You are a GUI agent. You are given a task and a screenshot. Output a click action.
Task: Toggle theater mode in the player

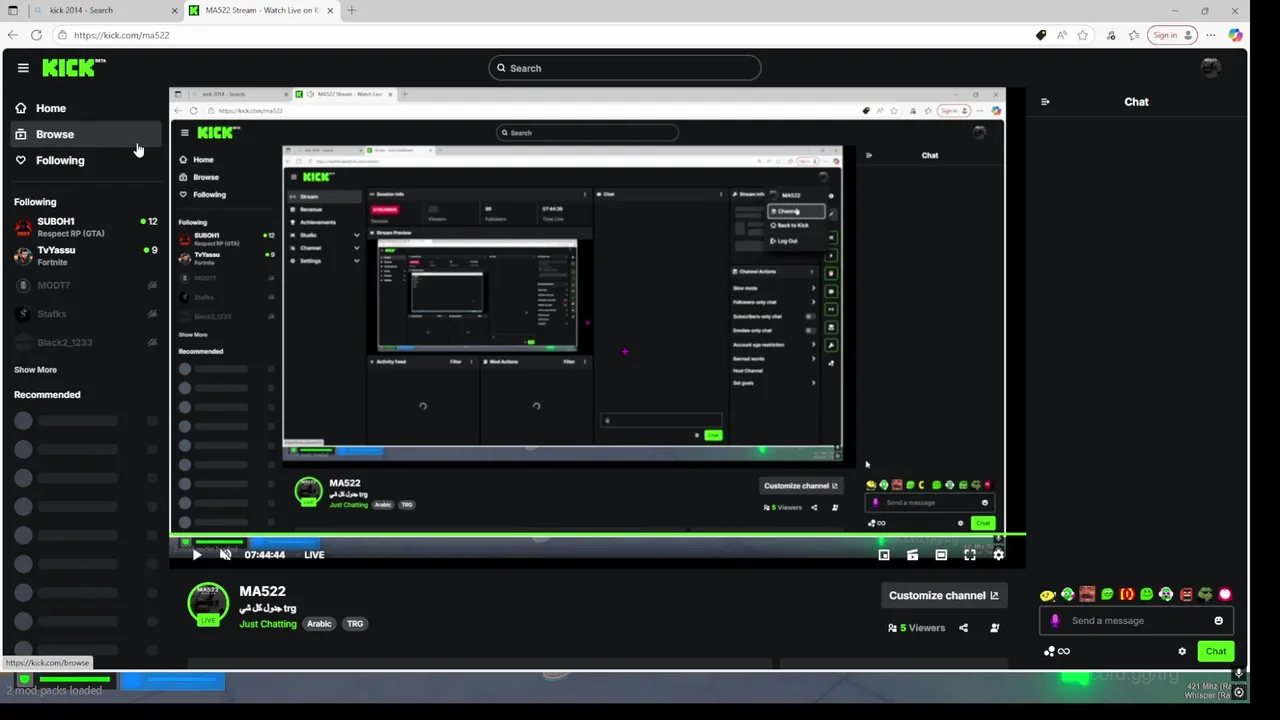pos(941,555)
